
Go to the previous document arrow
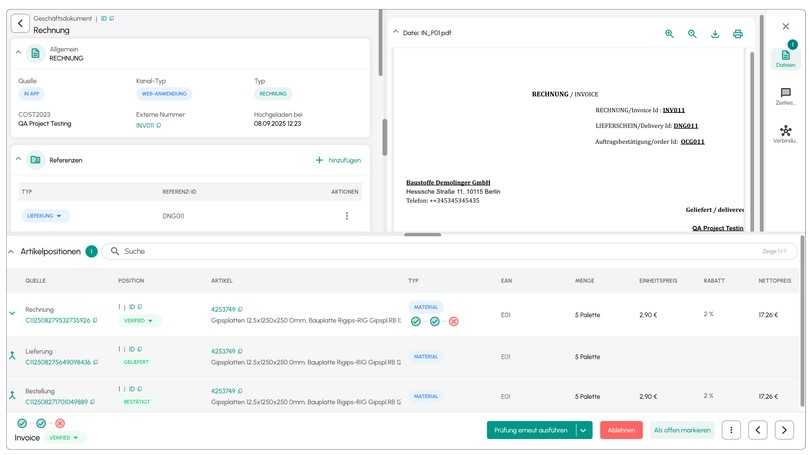[758, 429]
